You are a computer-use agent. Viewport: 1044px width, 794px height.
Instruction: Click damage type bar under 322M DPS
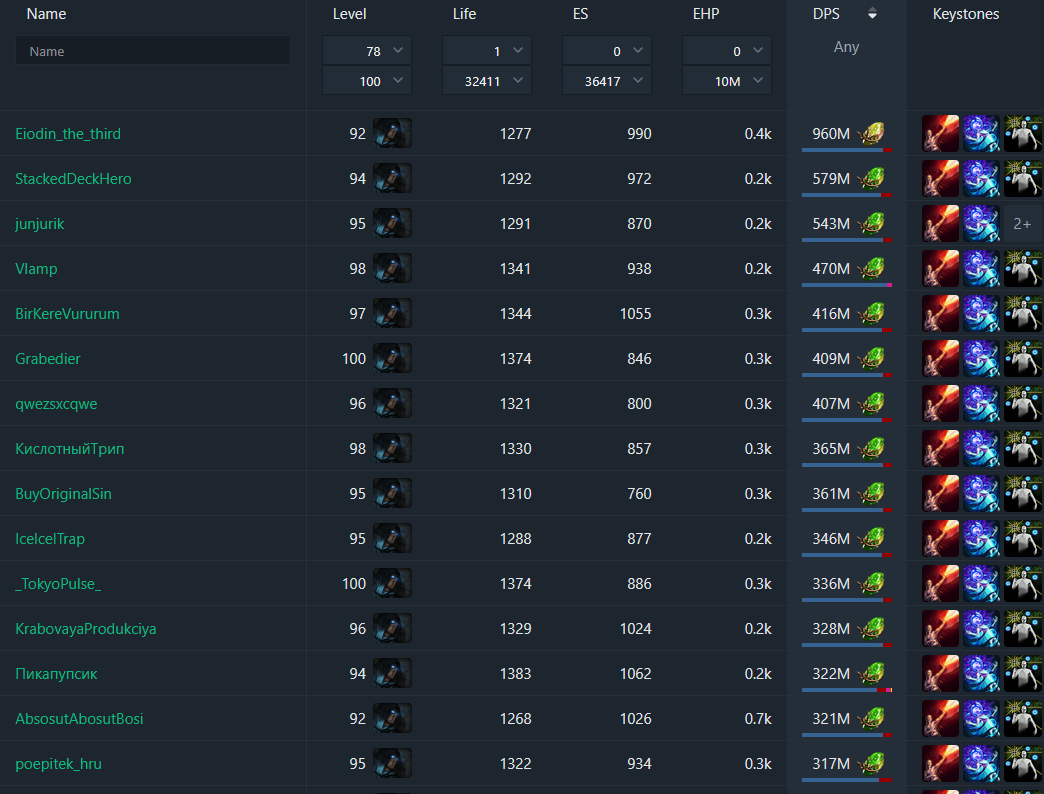click(847, 690)
